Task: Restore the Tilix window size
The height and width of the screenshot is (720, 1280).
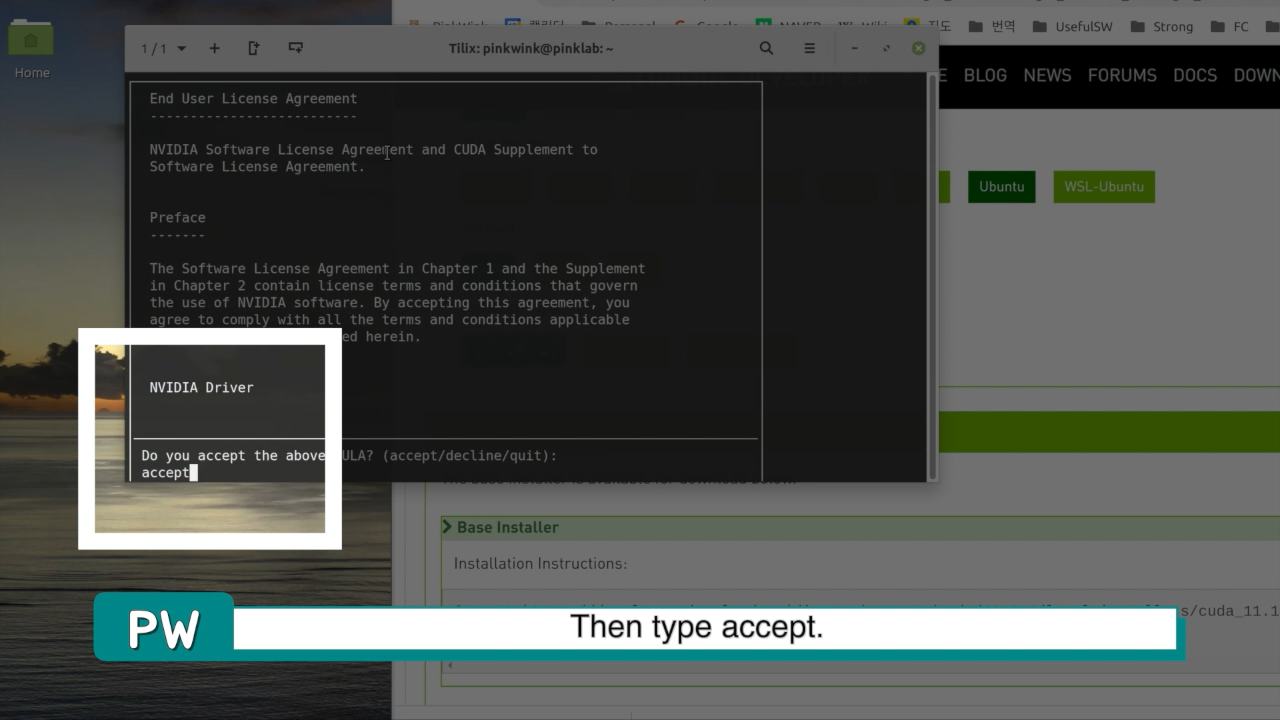Action: coord(886,48)
